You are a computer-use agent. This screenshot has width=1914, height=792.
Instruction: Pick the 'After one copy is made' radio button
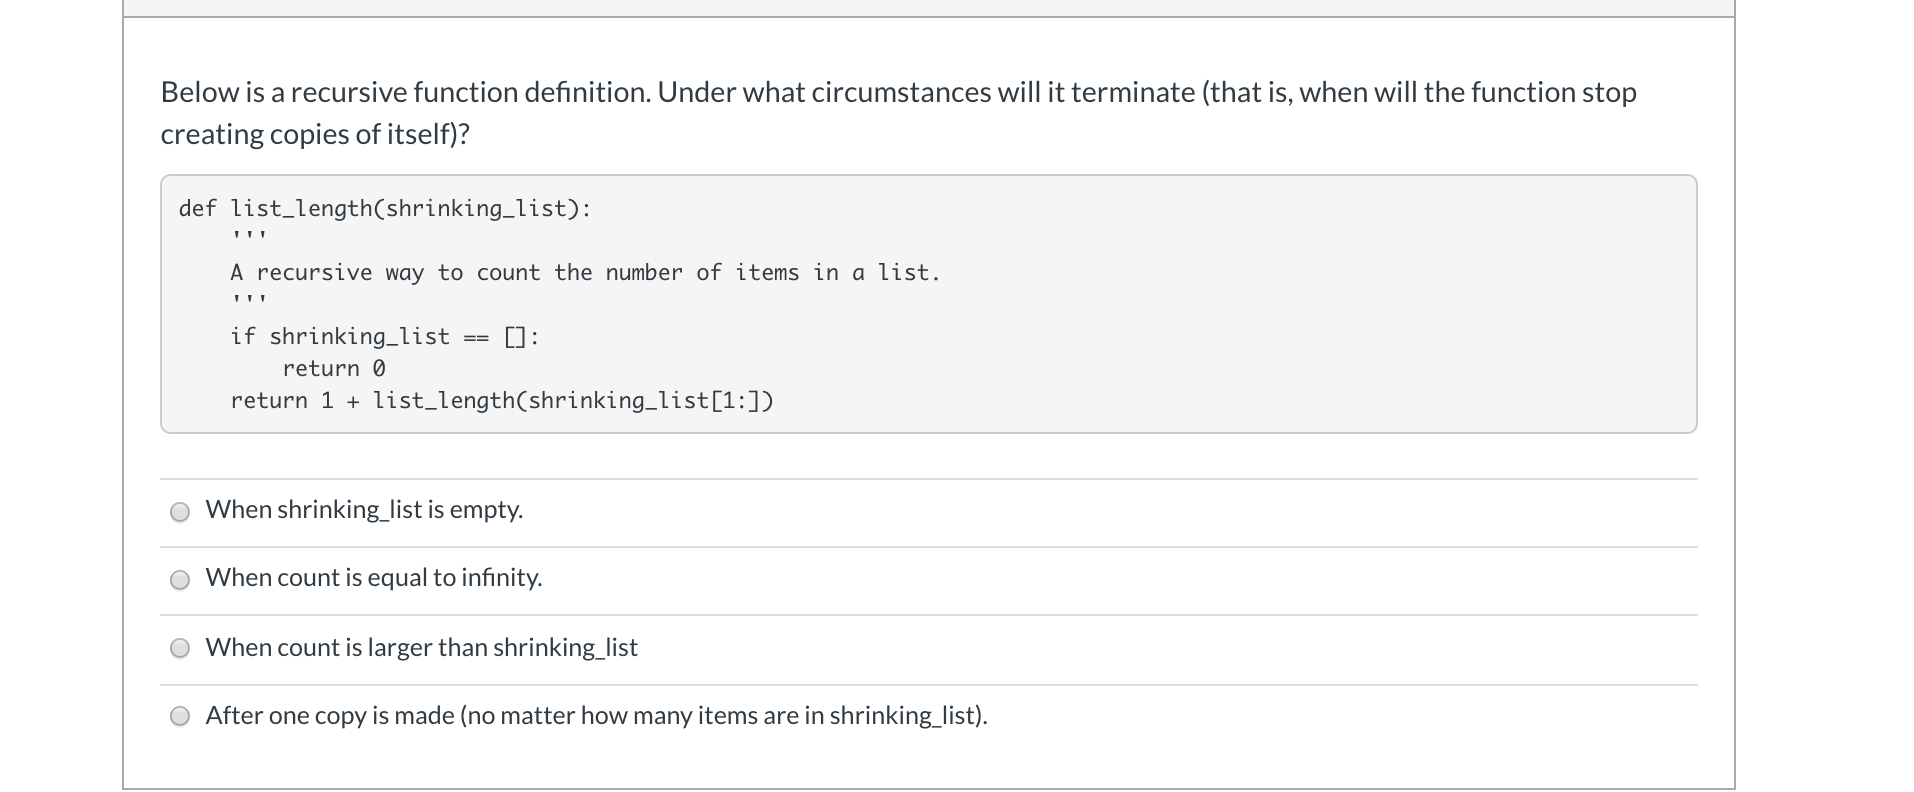click(180, 716)
